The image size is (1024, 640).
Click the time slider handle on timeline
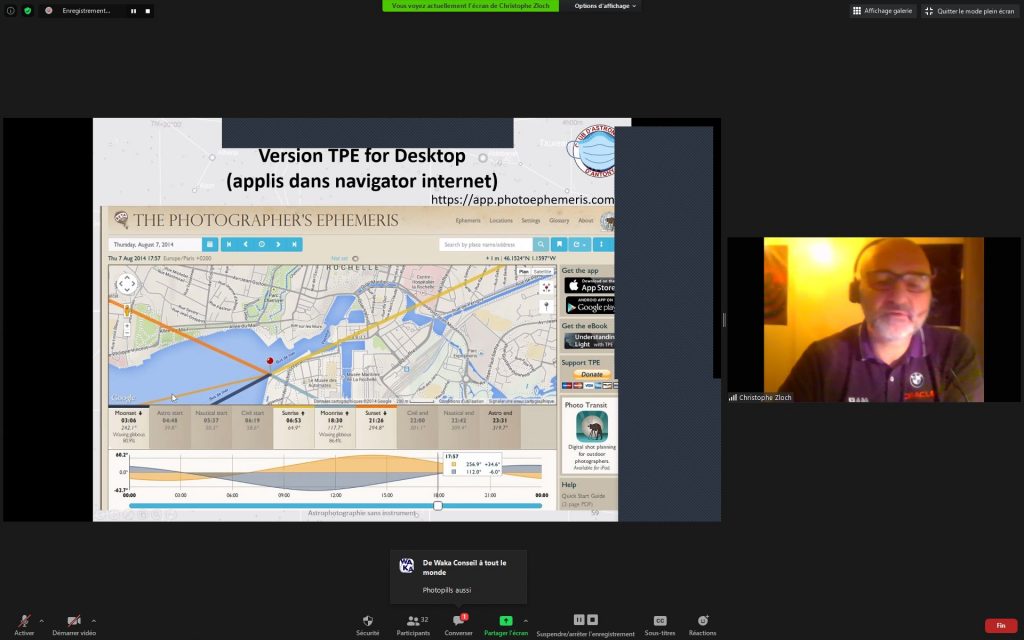point(438,505)
